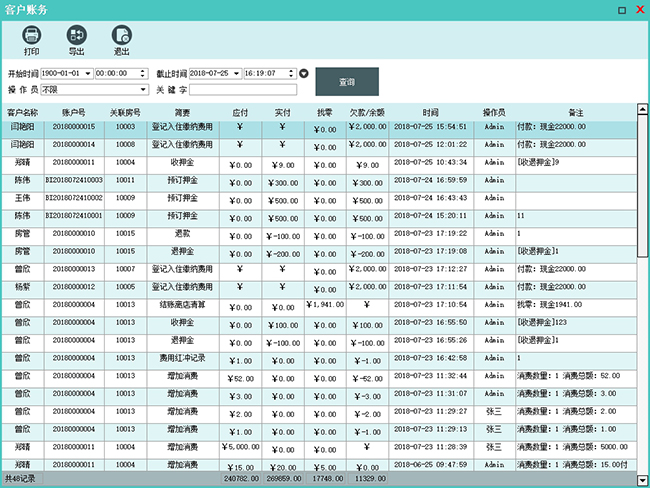The width and height of the screenshot is (650, 488).
Task: Close the 客户账务 window
Action: pos(638,9)
